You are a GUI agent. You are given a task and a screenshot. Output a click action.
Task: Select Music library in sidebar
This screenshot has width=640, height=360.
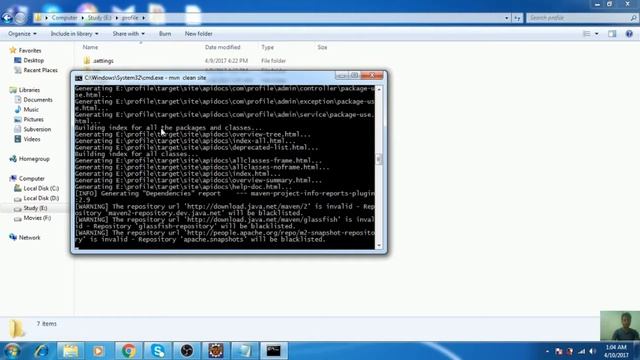(31, 109)
